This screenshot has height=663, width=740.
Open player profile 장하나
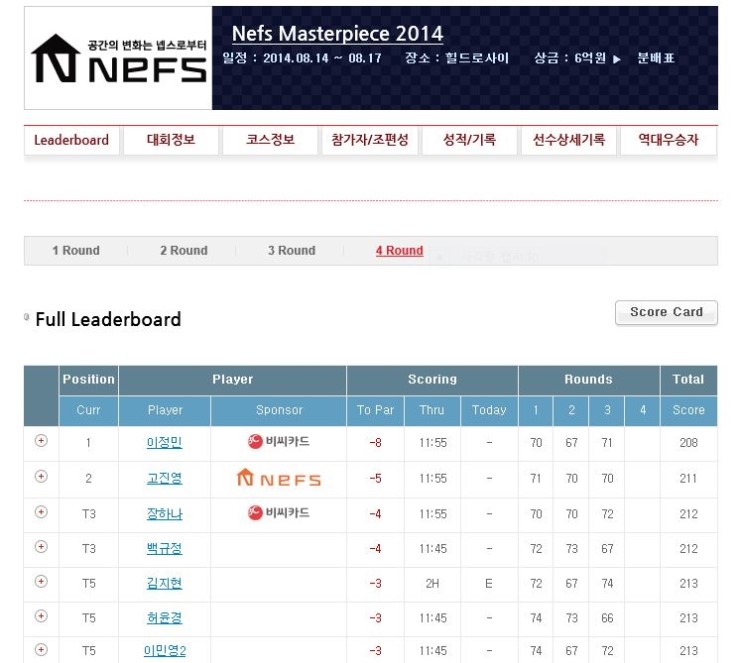tap(164, 514)
